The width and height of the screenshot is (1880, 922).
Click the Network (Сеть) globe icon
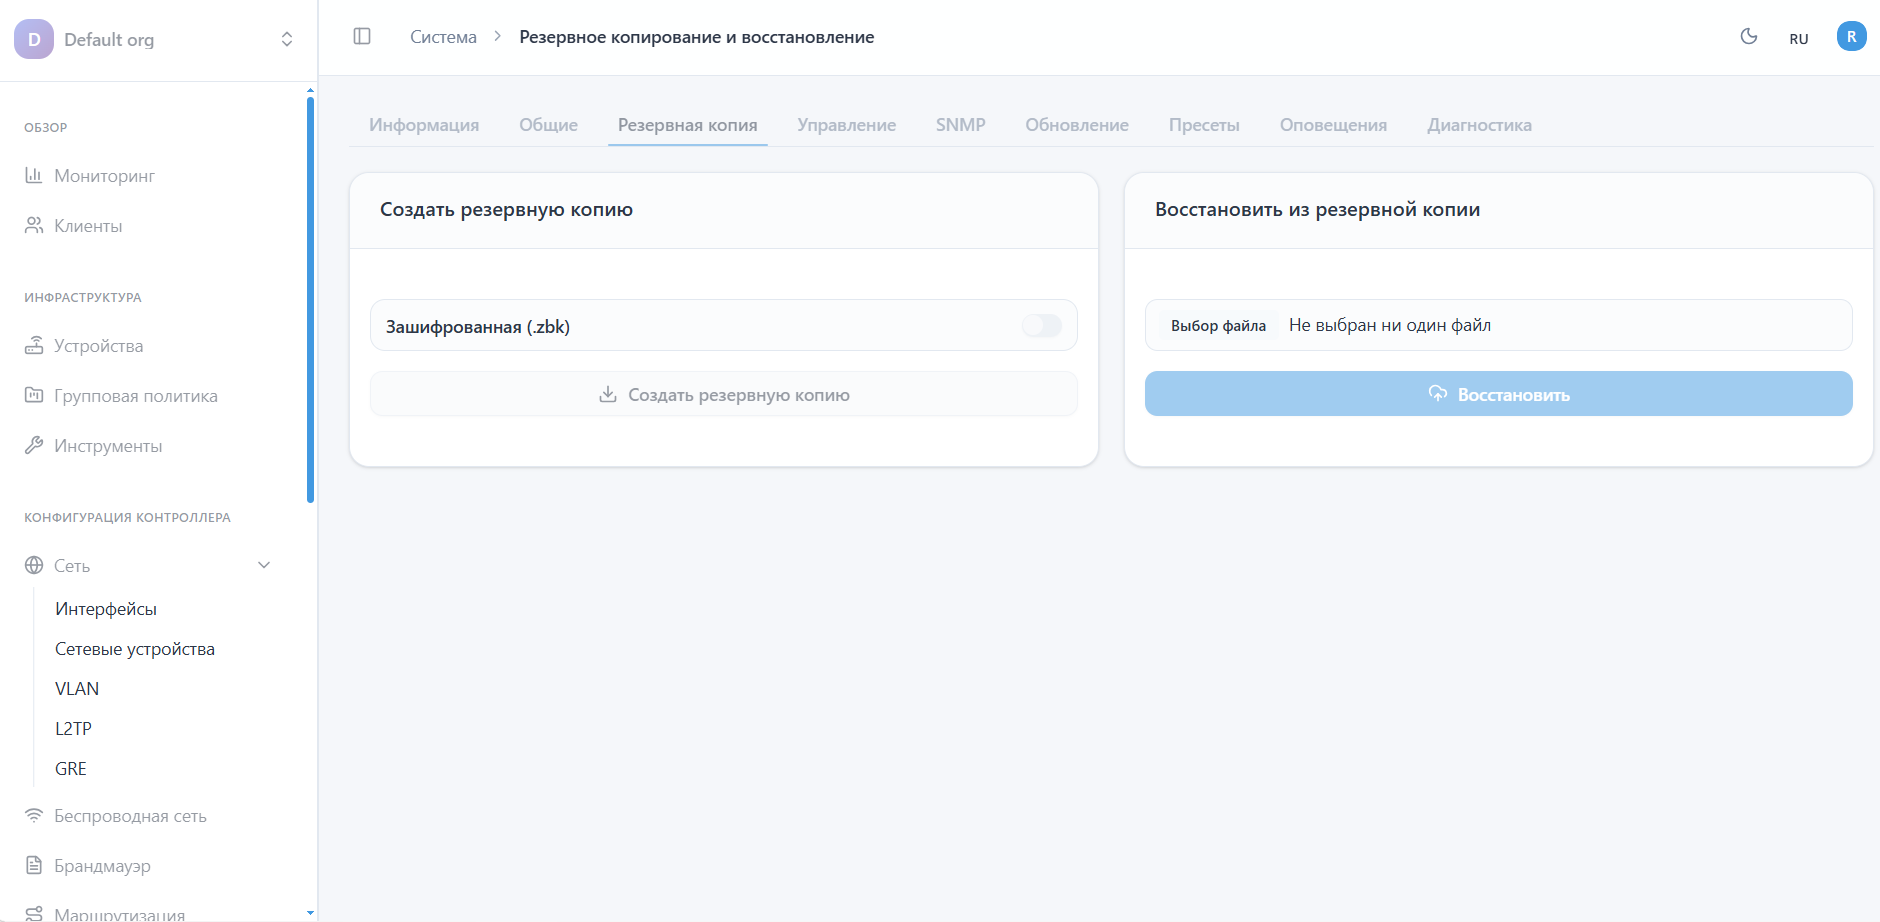(x=33, y=565)
